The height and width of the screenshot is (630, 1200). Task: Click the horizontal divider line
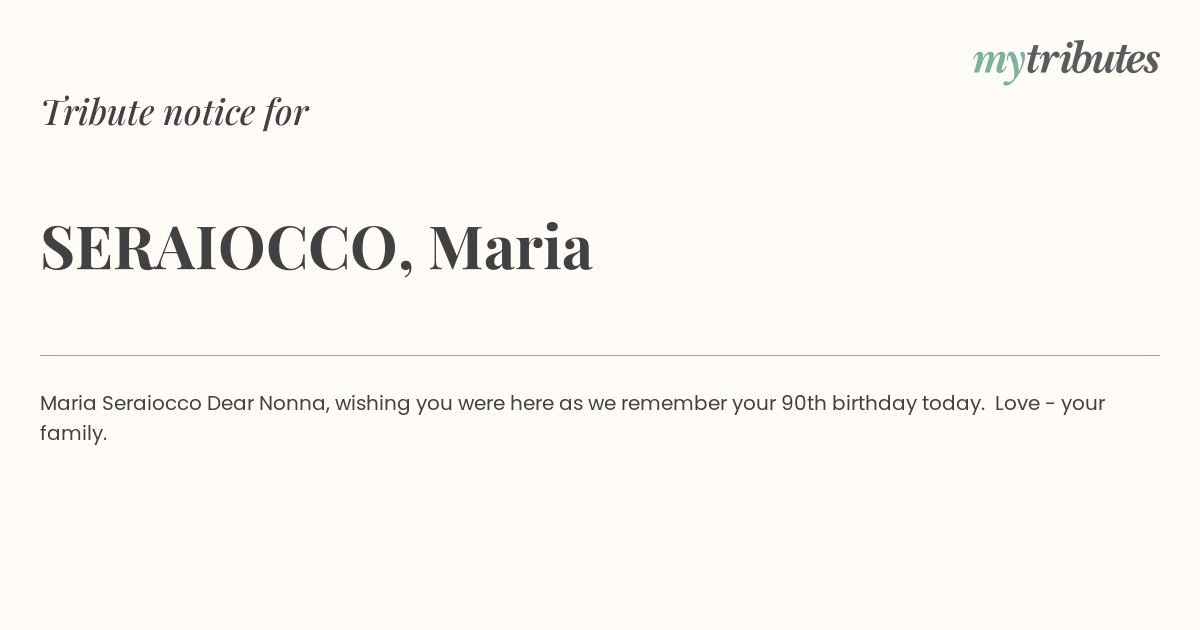tap(600, 355)
